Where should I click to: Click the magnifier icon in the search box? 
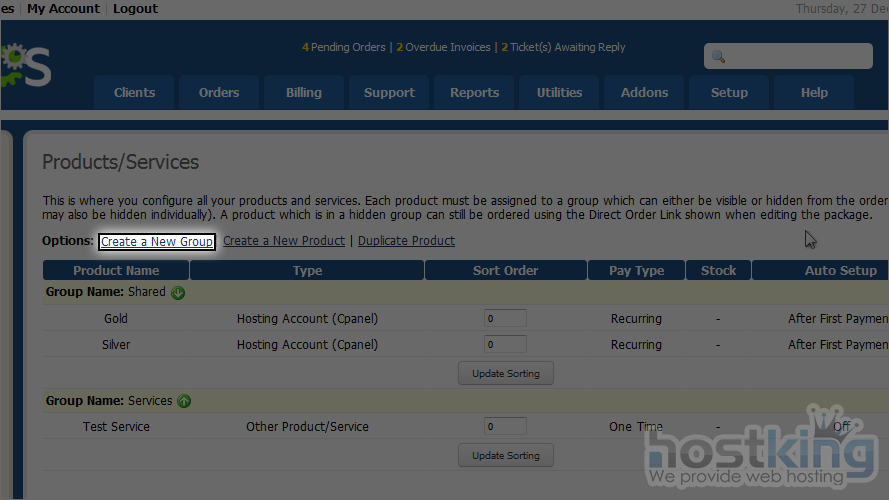tap(718, 57)
